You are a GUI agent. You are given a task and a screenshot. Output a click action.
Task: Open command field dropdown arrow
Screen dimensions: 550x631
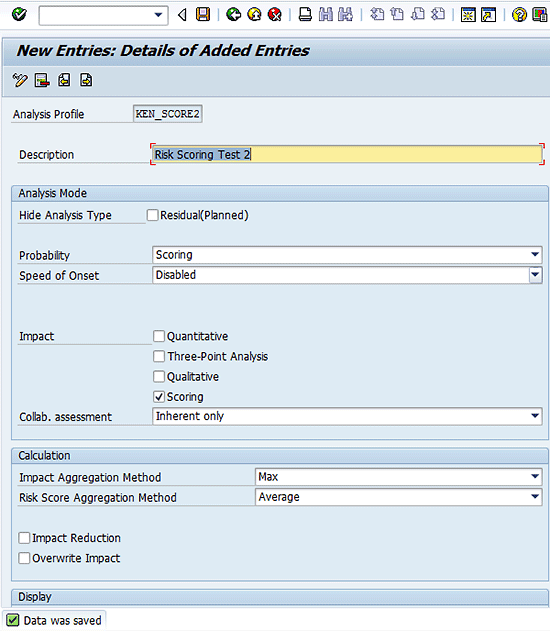click(x=159, y=15)
